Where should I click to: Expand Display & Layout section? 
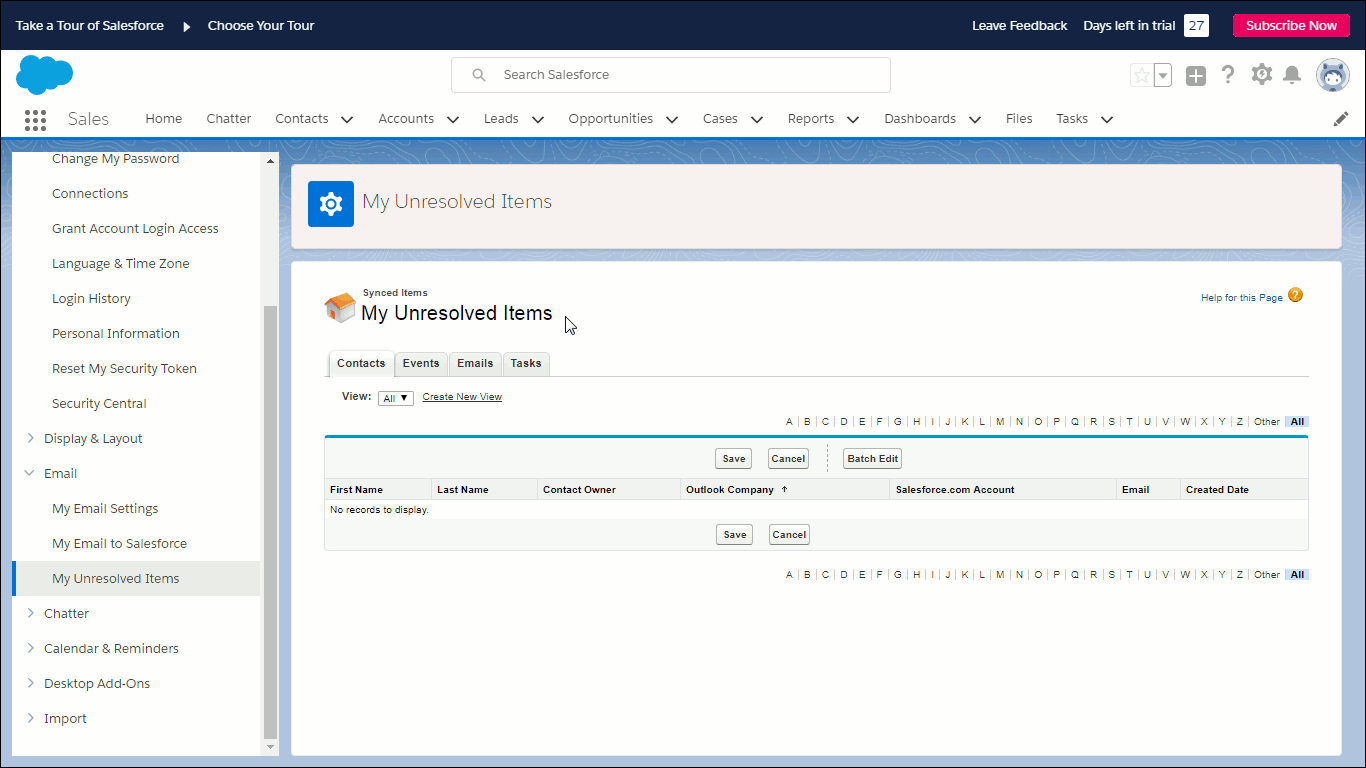coord(30,438)
